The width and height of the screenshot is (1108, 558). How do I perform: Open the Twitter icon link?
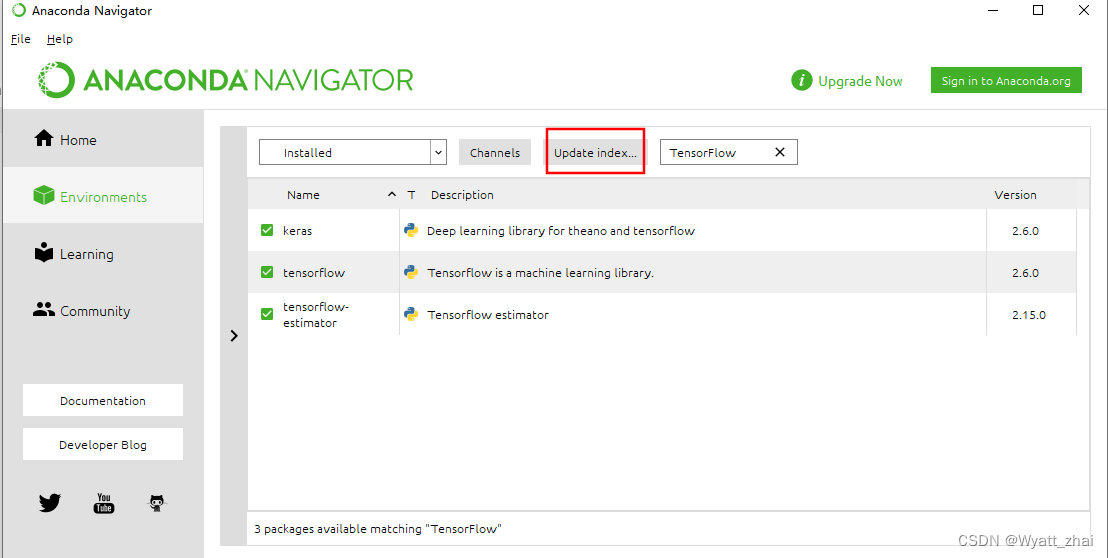coord(49,503)
